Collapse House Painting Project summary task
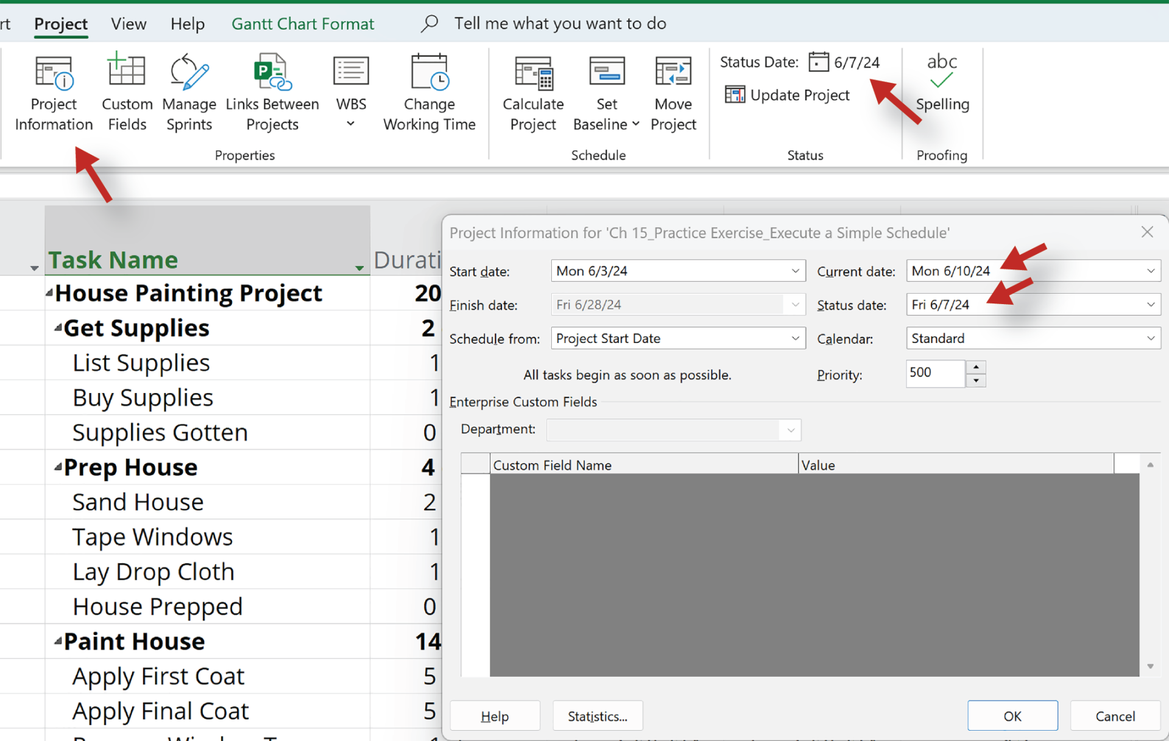Image resolution: width=1169 pixels, height=741 pixels. (49, 293)
